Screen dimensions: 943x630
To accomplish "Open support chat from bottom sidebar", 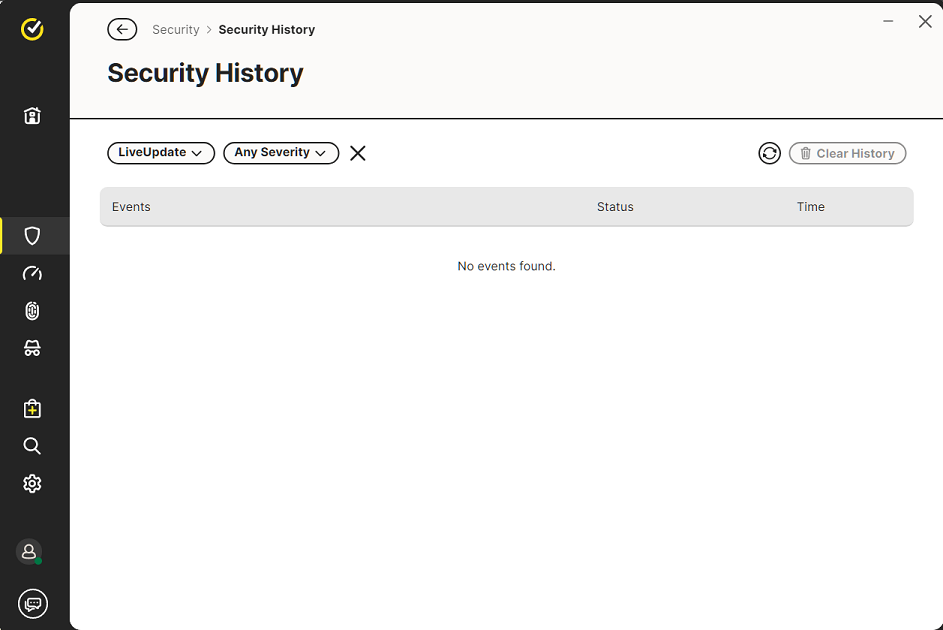I will 32,603.
